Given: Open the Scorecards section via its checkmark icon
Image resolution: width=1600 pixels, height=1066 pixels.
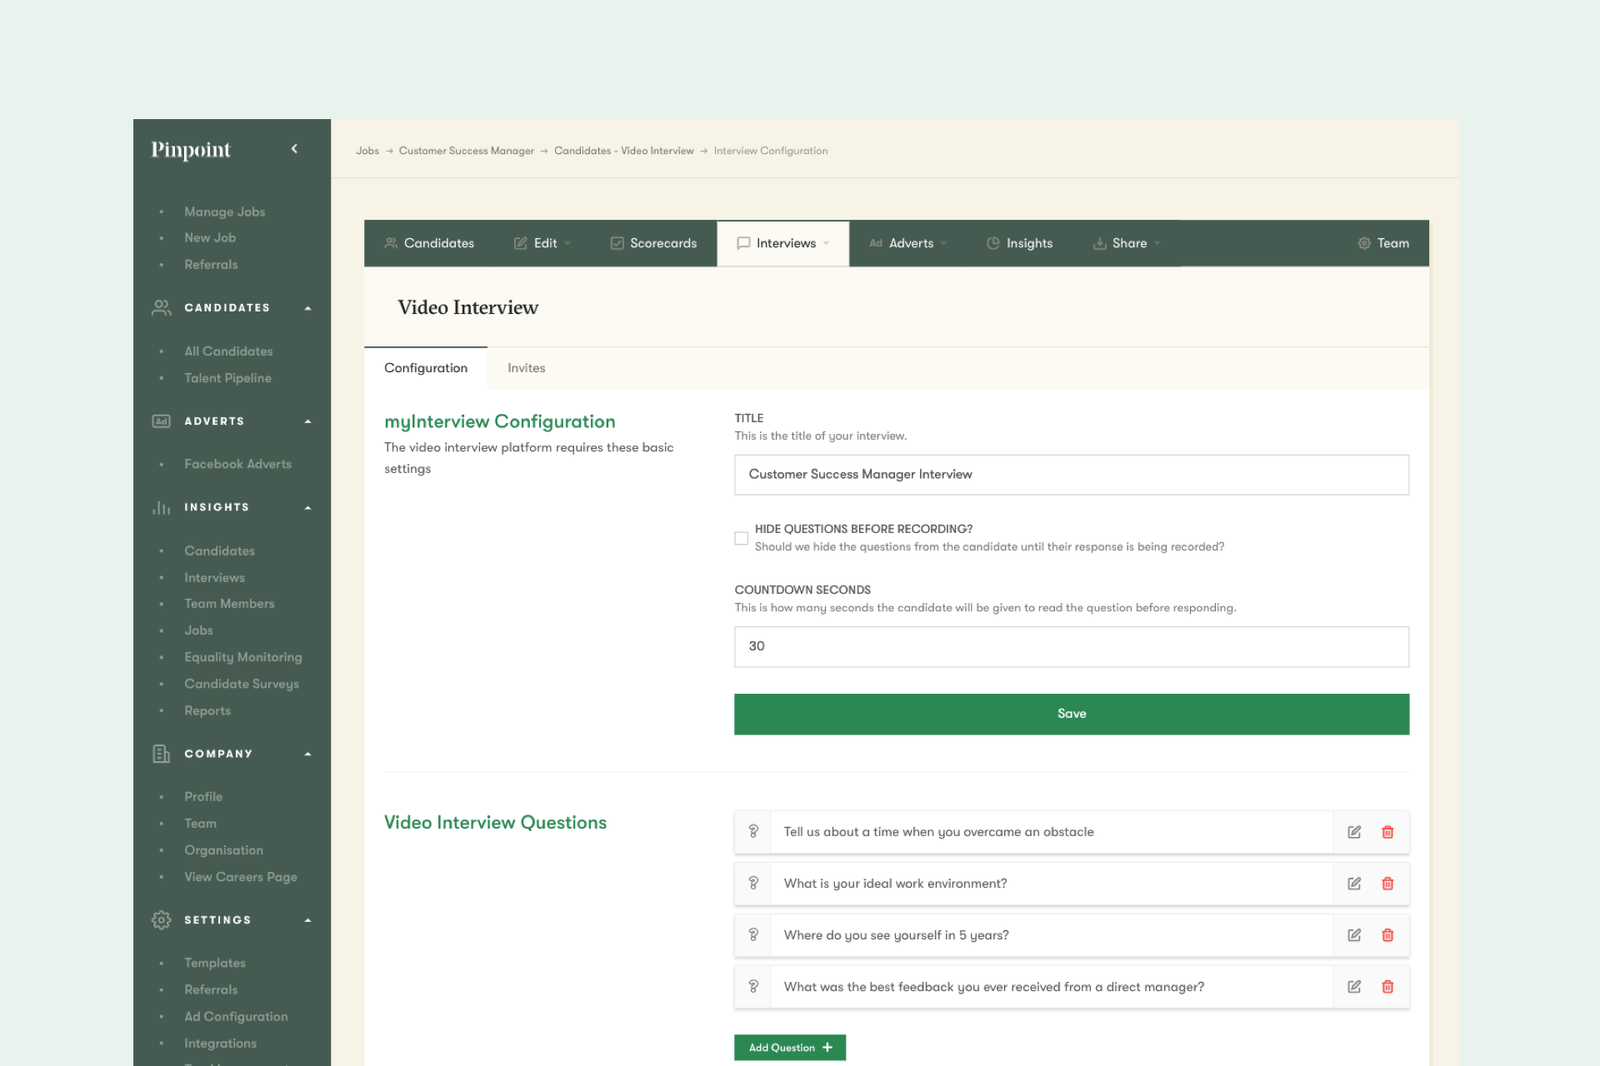Looking at the screenshot, I should 617,243.
